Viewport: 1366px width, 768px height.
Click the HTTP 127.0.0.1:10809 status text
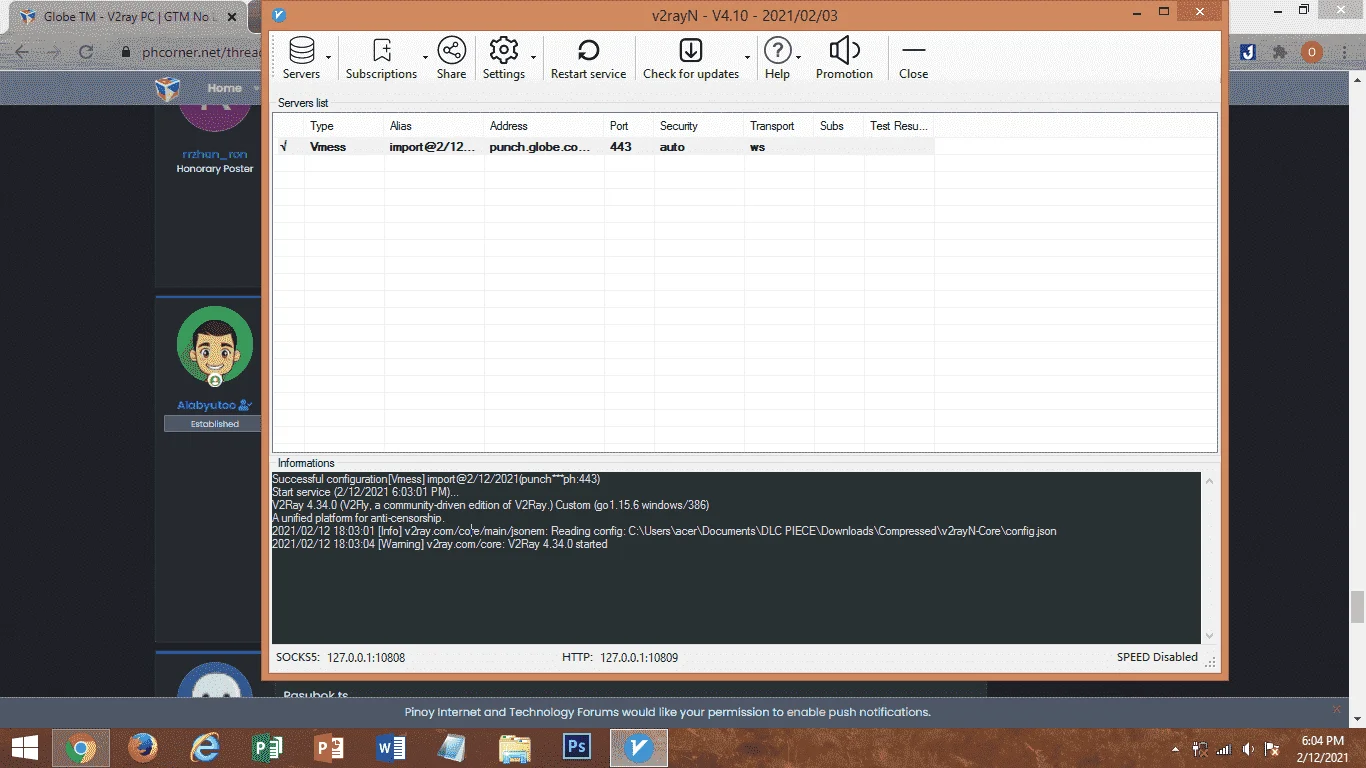point(620,658)
